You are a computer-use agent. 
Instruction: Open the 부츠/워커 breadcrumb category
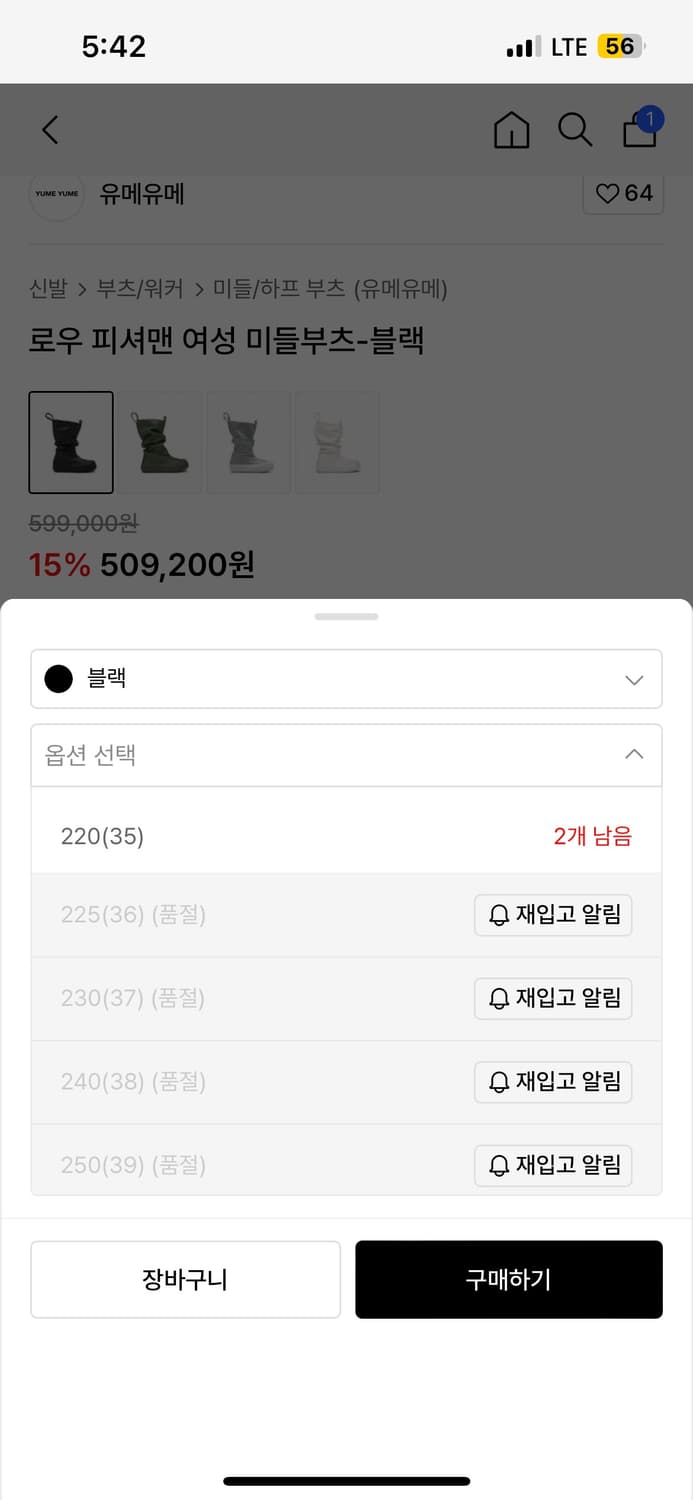140,290
